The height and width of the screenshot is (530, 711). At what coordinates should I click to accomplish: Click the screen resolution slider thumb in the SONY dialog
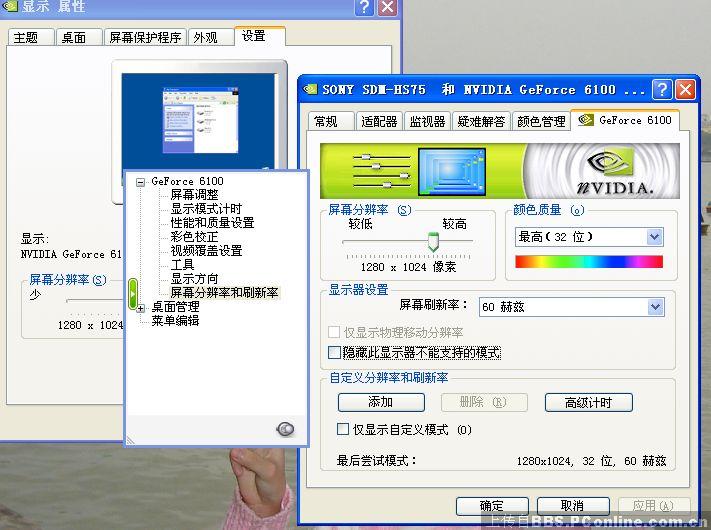(433, 242)
